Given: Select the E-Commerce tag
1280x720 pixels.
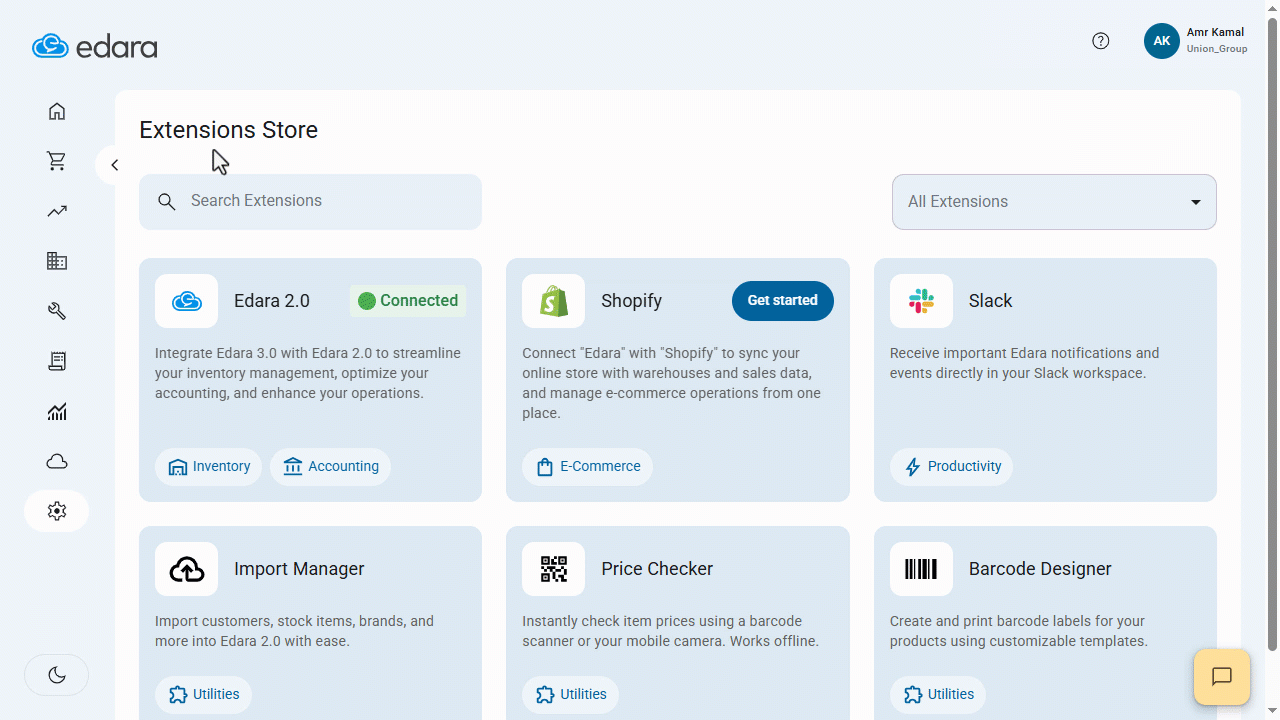Looking at the screenshot, I should [x=587, y=467].
